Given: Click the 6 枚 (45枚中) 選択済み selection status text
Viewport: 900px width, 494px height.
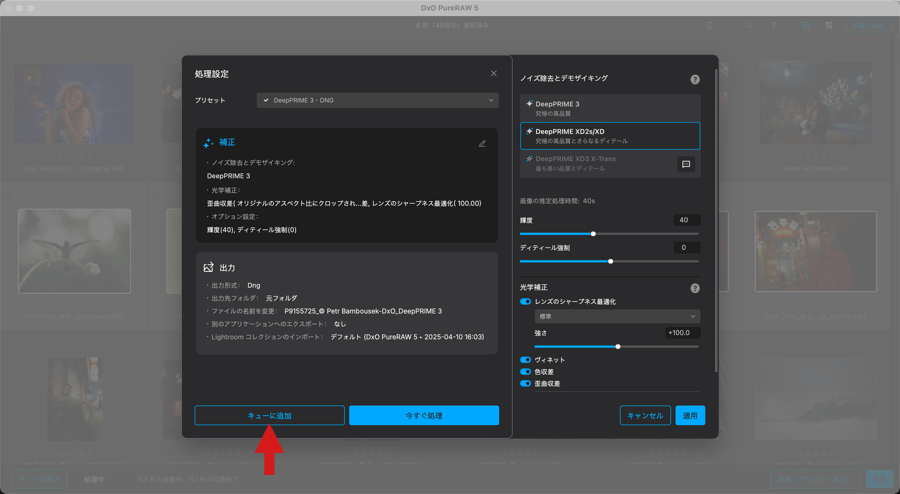Looking at the screenshot, I should click(x=452, y=25).
